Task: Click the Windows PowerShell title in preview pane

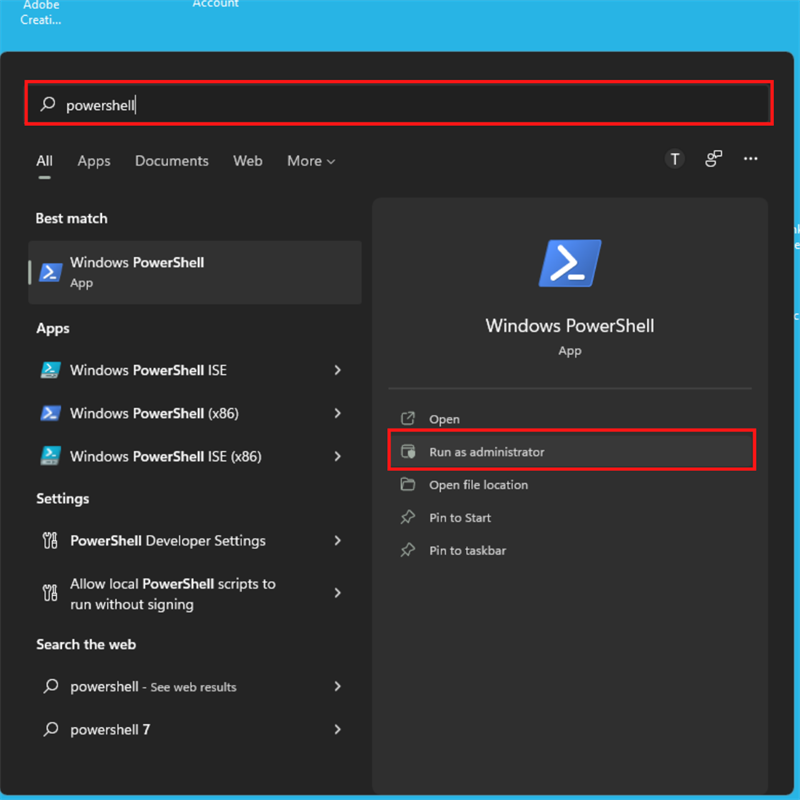Action: click(x=570, y=326)
